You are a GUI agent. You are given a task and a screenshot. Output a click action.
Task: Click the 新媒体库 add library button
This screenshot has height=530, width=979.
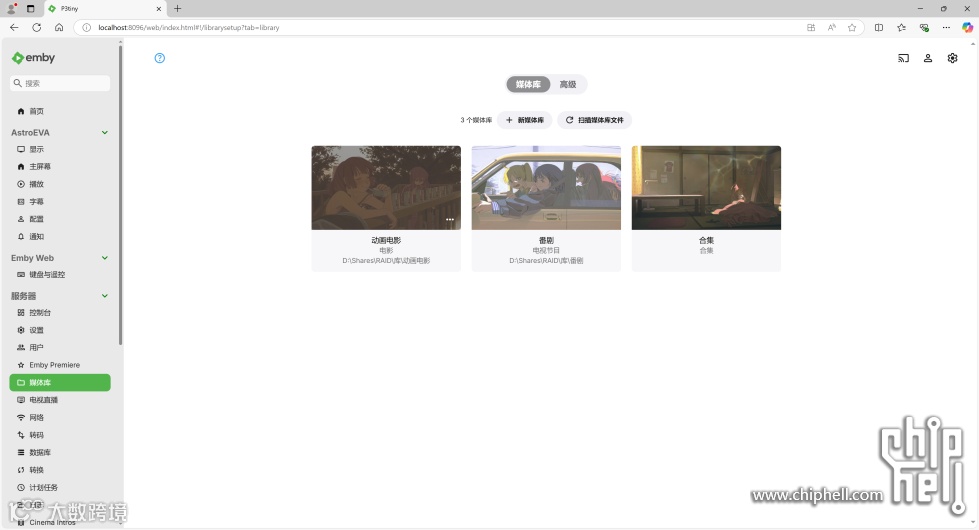[524, 120]
